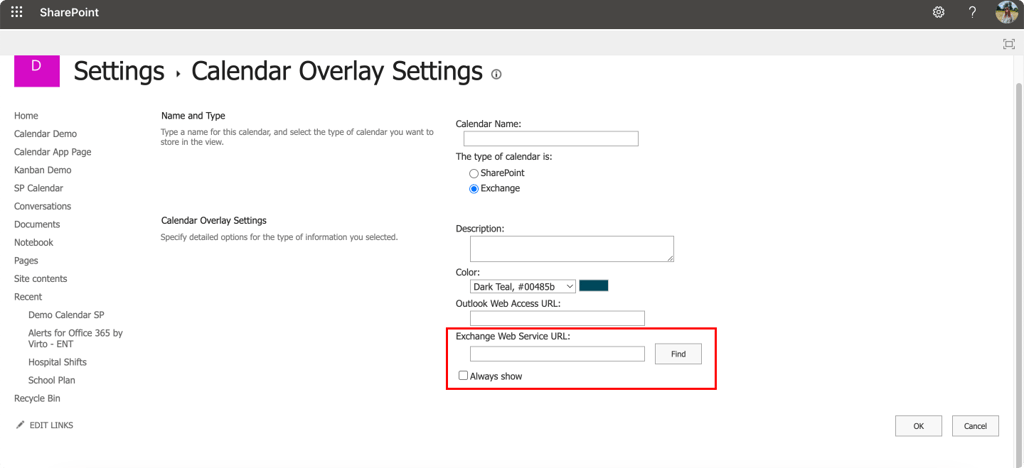The height and width of the screenshot is (468, 1024).
Task: Click the Cancel button
Action: [975, 426]
